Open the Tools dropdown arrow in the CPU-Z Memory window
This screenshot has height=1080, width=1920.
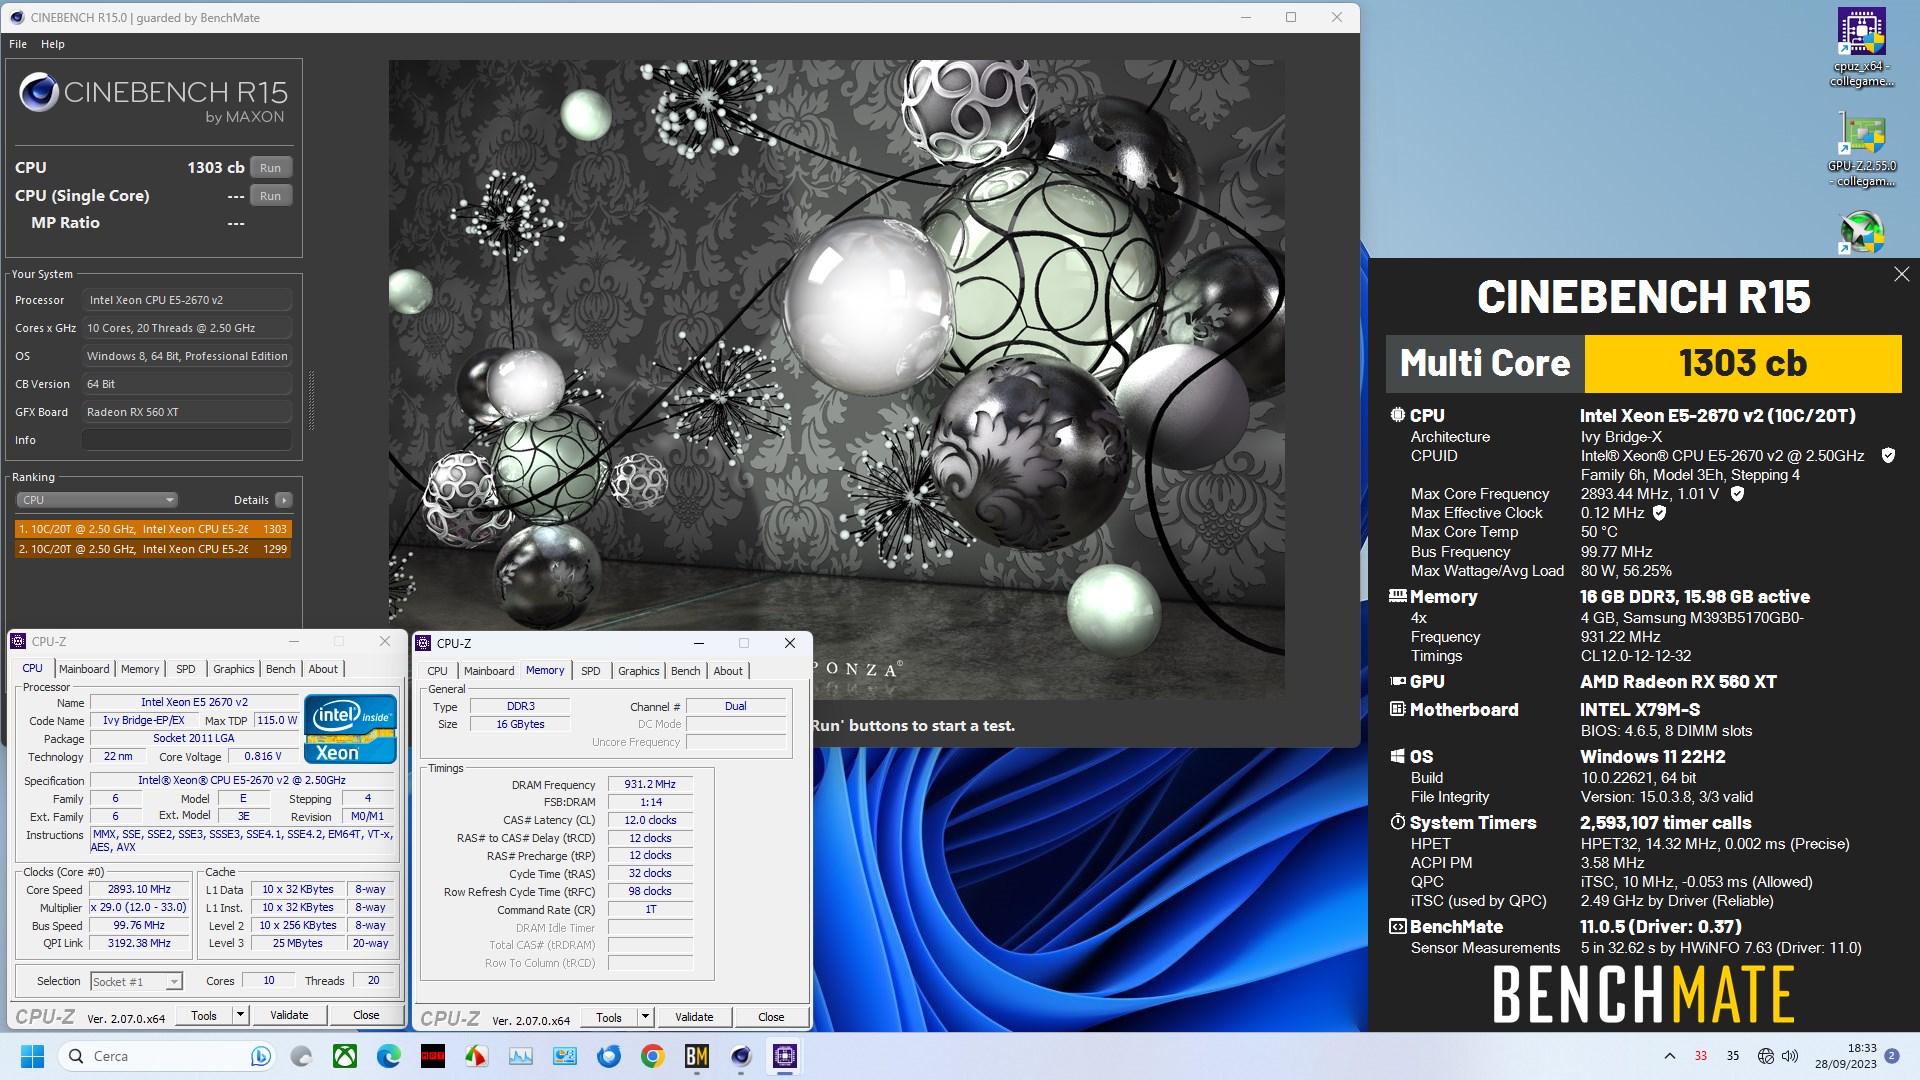click(x=645, y=1017)
